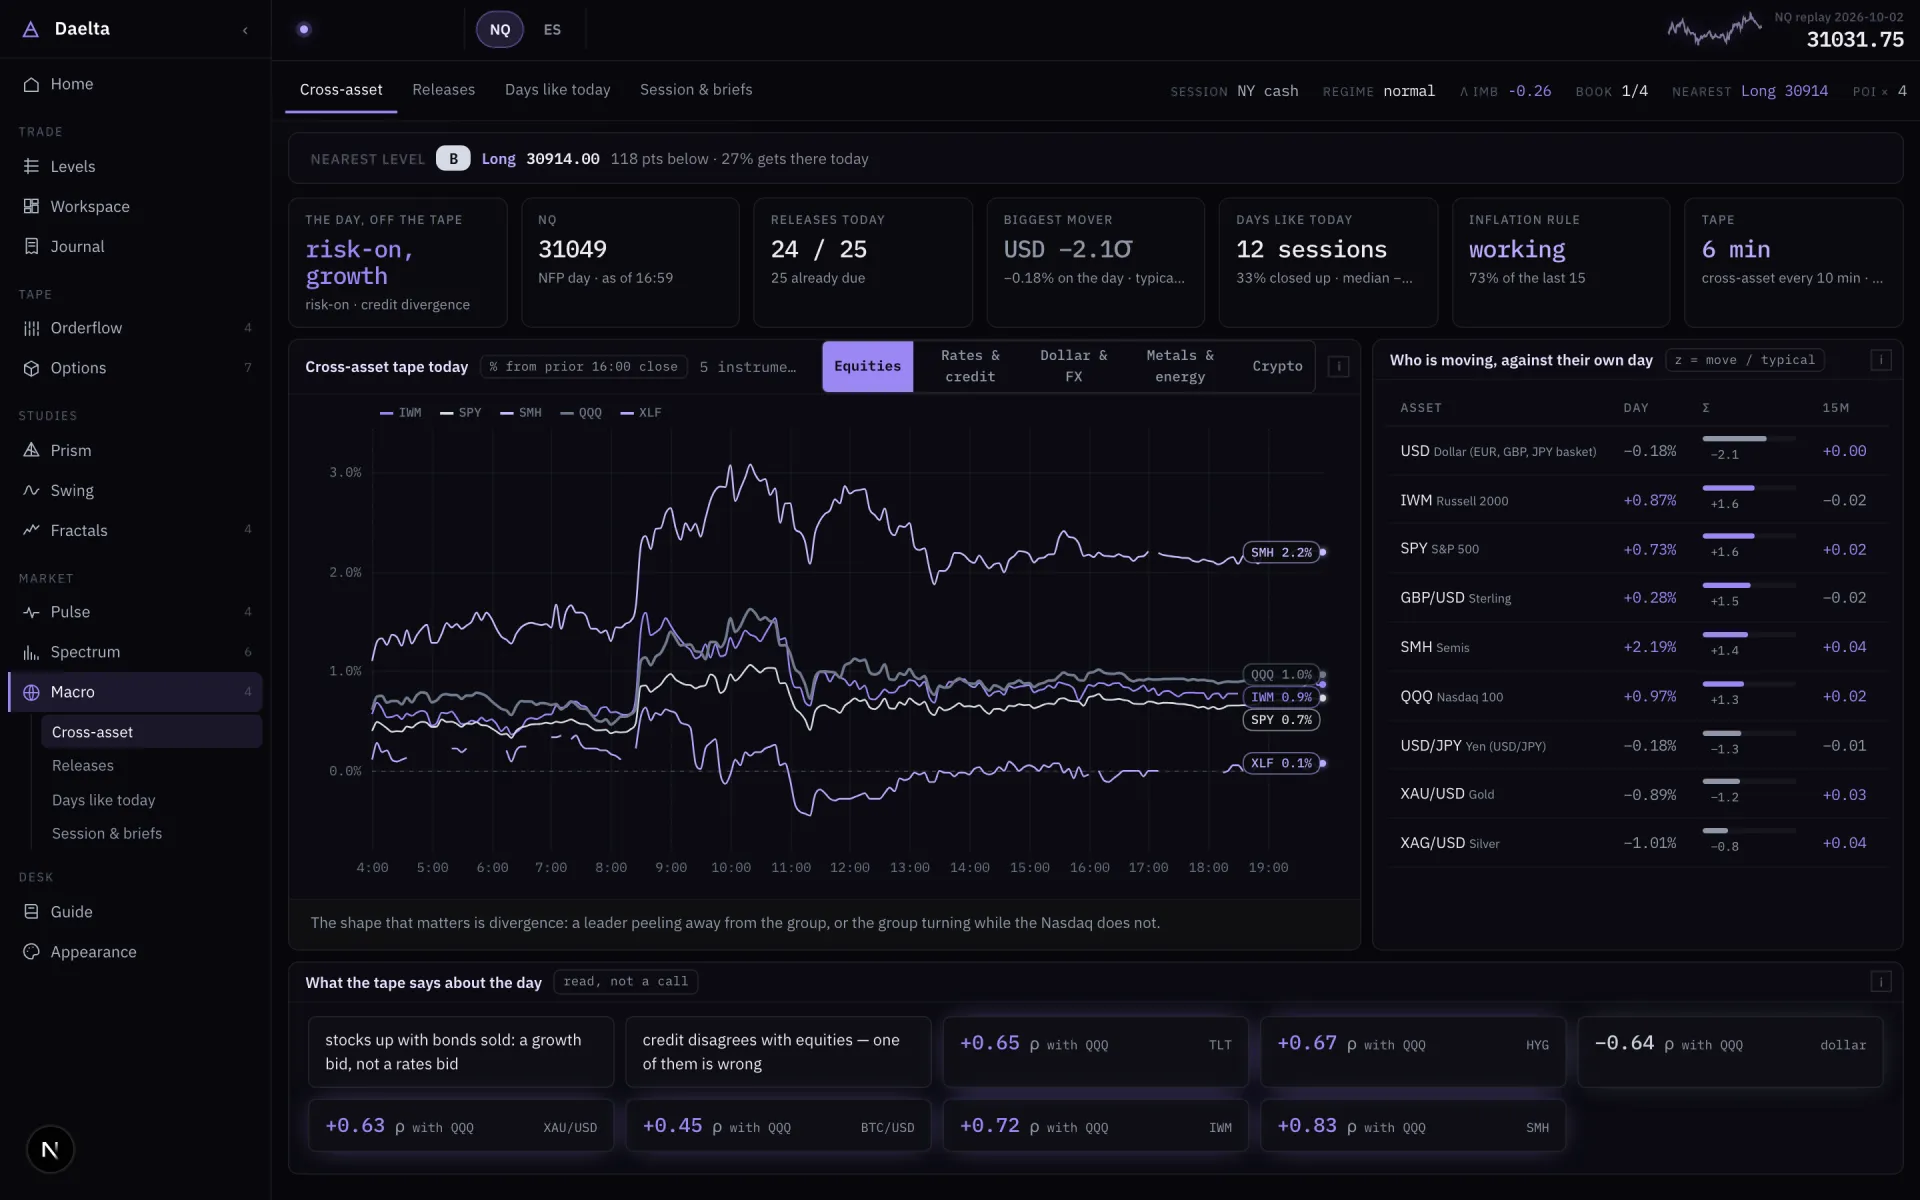Select the Rates & credit chart group
This screenshot has height=1200, width=1920.
970,366
